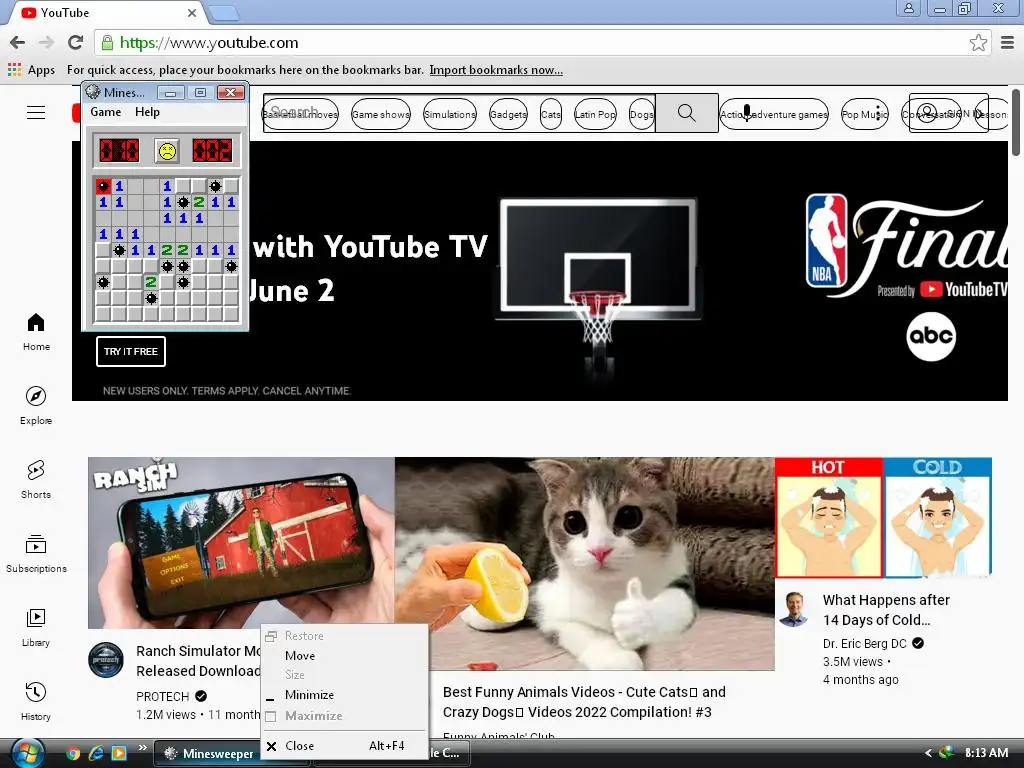Open the Apps shortcut in bookmarks bar

(x=31, y=70)
